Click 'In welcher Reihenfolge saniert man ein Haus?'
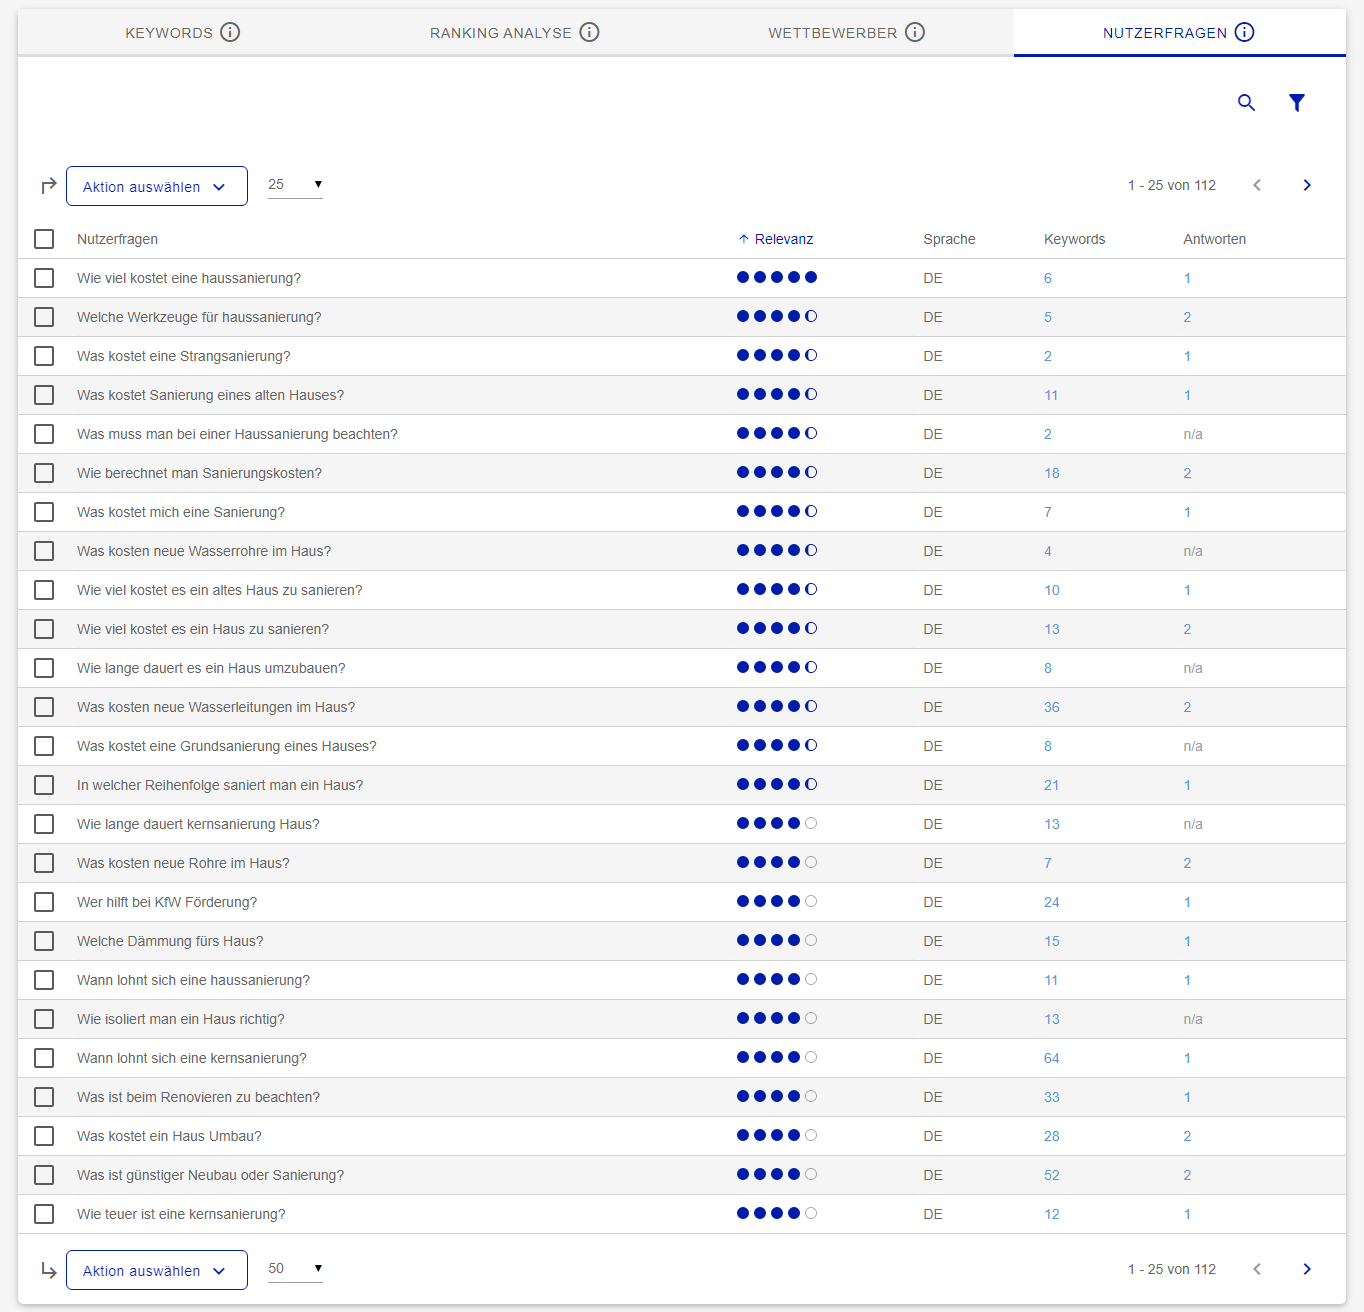The width and height of the screenshot is (1364, 1312). coord(220,785)
